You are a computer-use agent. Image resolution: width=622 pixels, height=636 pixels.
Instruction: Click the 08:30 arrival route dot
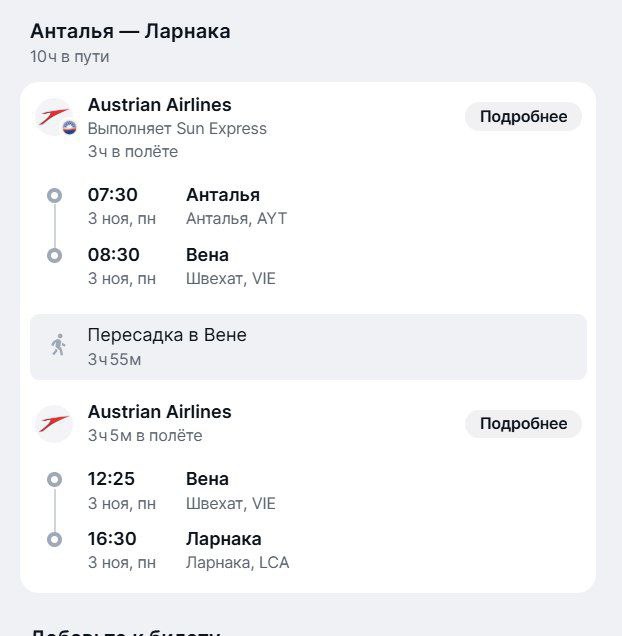pyautogui.click(x=55, y=255)
